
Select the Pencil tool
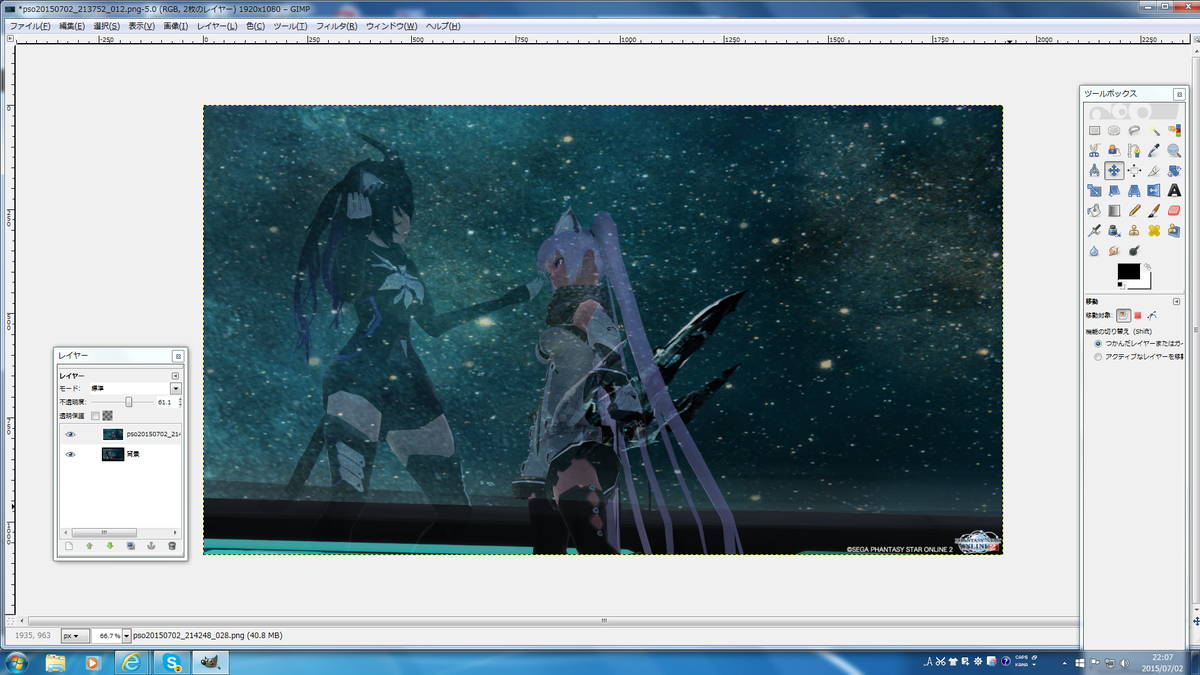tap(1134, 211)
